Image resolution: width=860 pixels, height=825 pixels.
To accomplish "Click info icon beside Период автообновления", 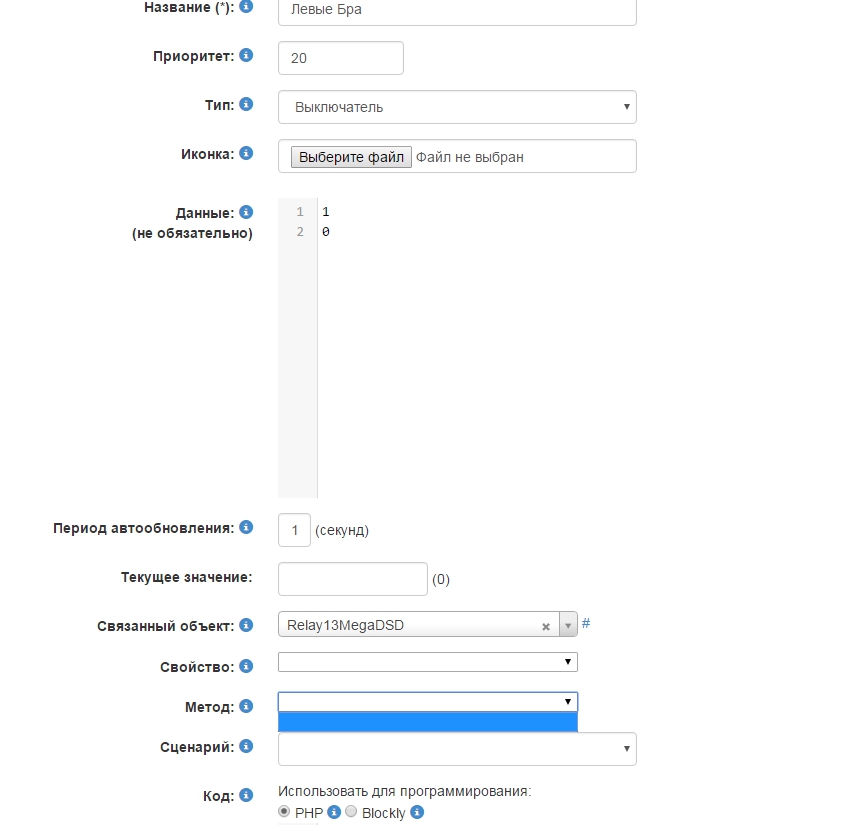I will 246,527.
